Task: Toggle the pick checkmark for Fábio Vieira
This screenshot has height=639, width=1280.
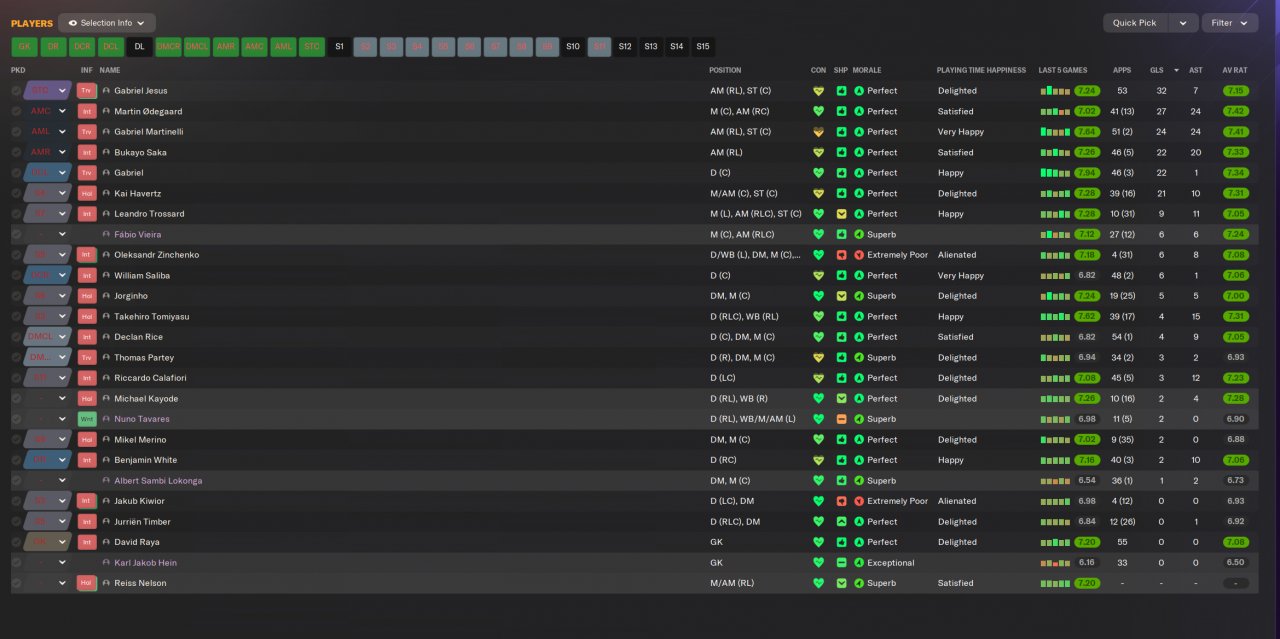Action: pyautogui.click(x=16, y=234)
